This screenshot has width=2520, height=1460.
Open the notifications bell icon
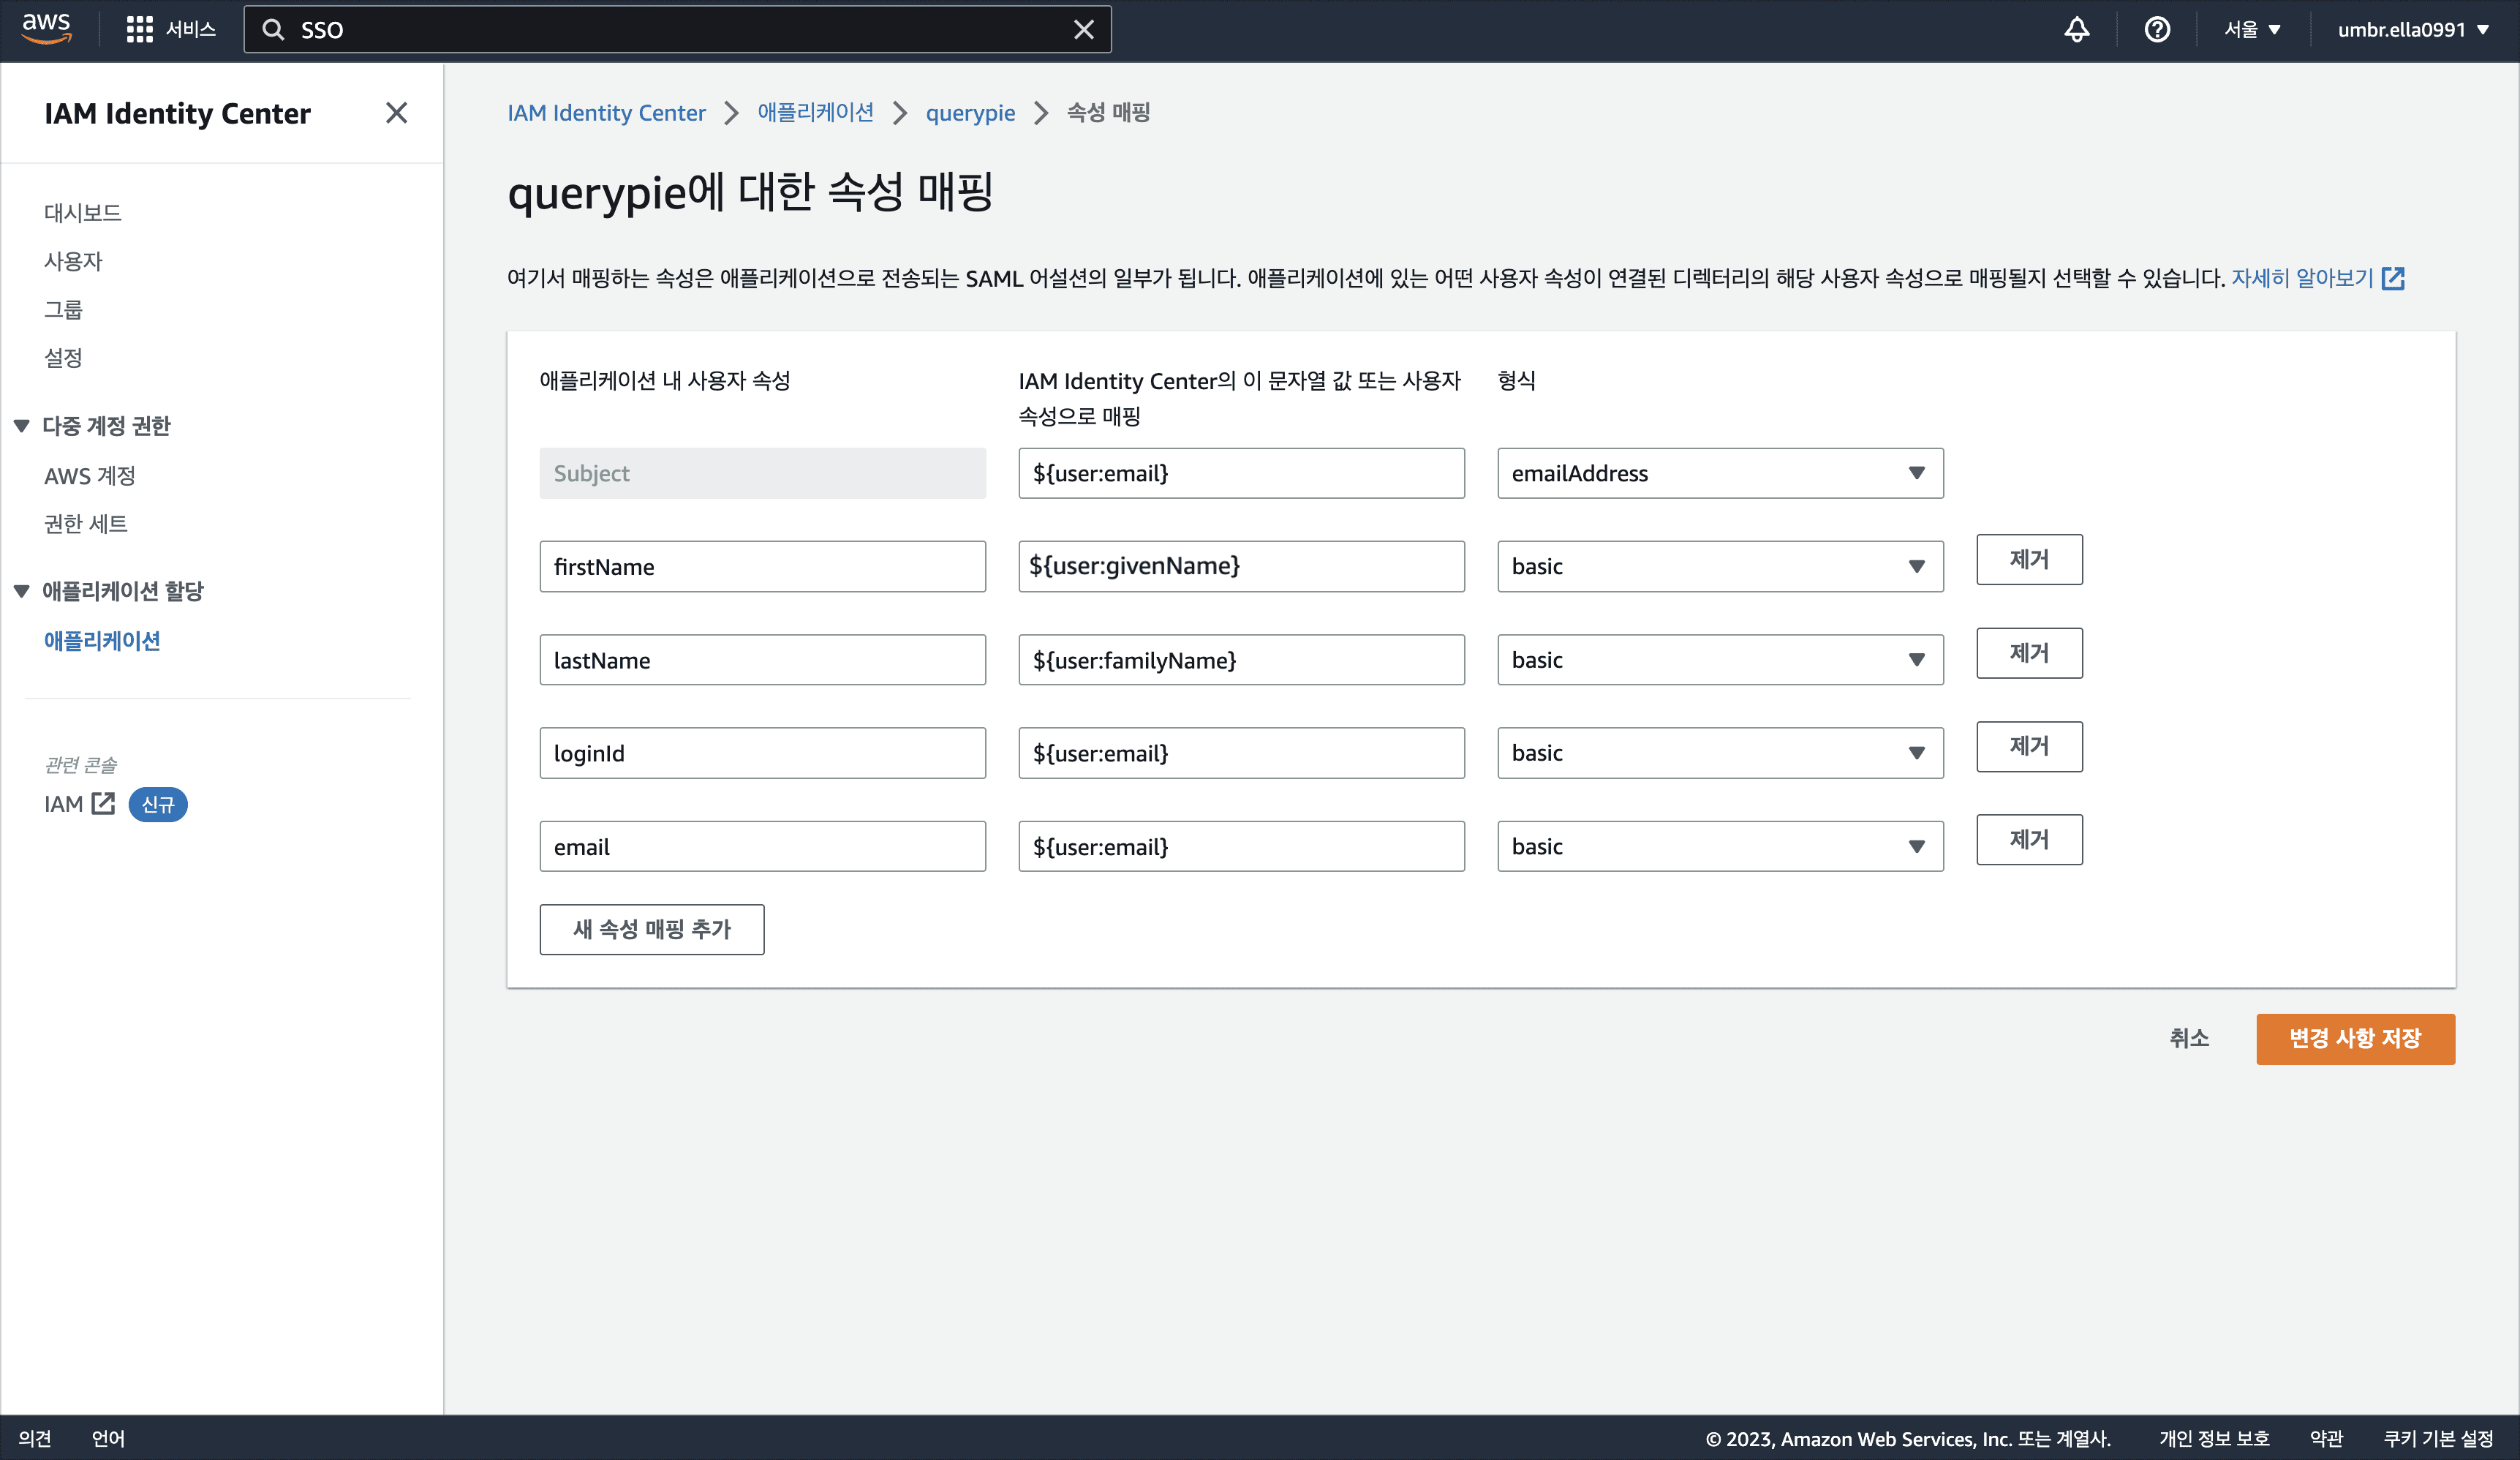click(2076, 29)
